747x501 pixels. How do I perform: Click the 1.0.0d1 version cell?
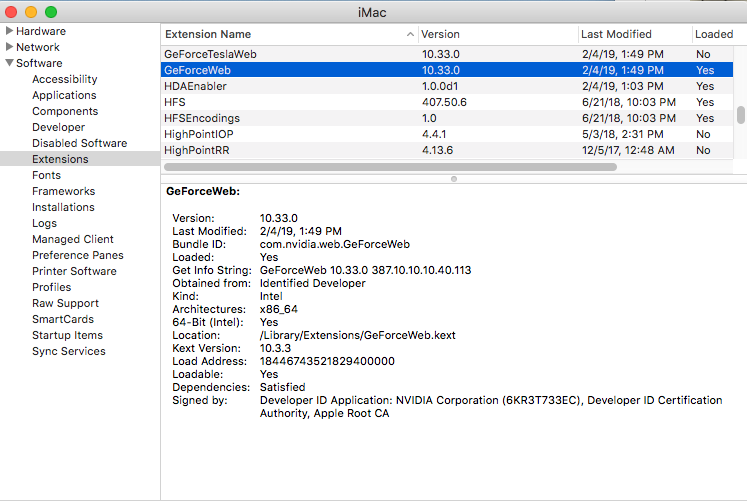click(x=440, y=86)
